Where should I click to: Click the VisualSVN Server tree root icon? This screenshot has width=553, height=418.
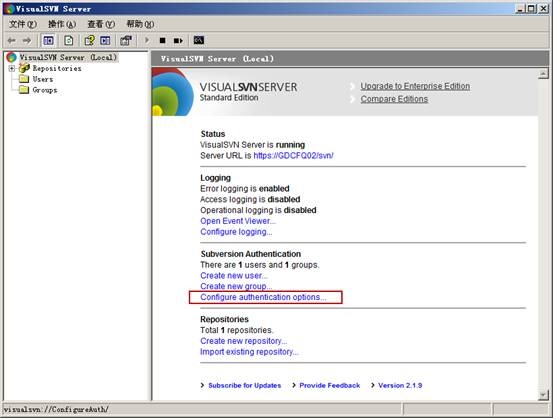tap(11, 57)
